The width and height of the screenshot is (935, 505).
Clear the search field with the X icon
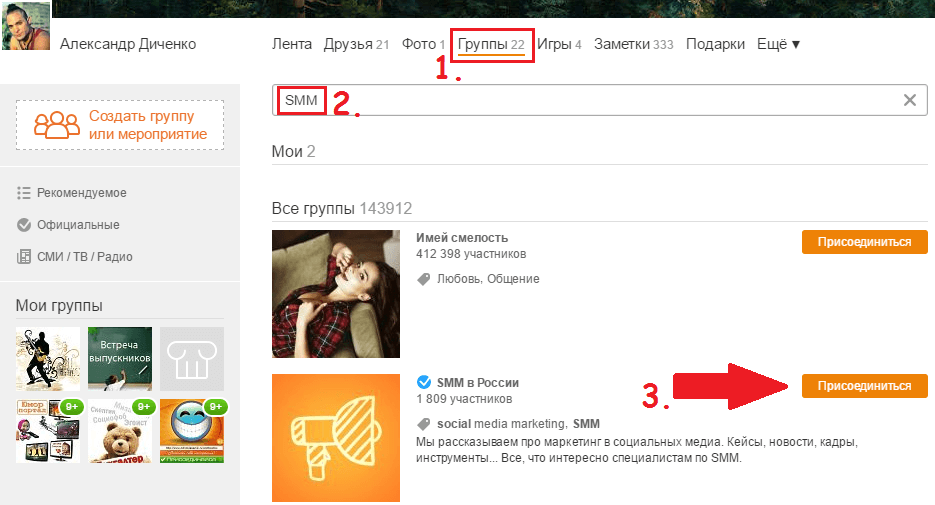tap(909, 100)
